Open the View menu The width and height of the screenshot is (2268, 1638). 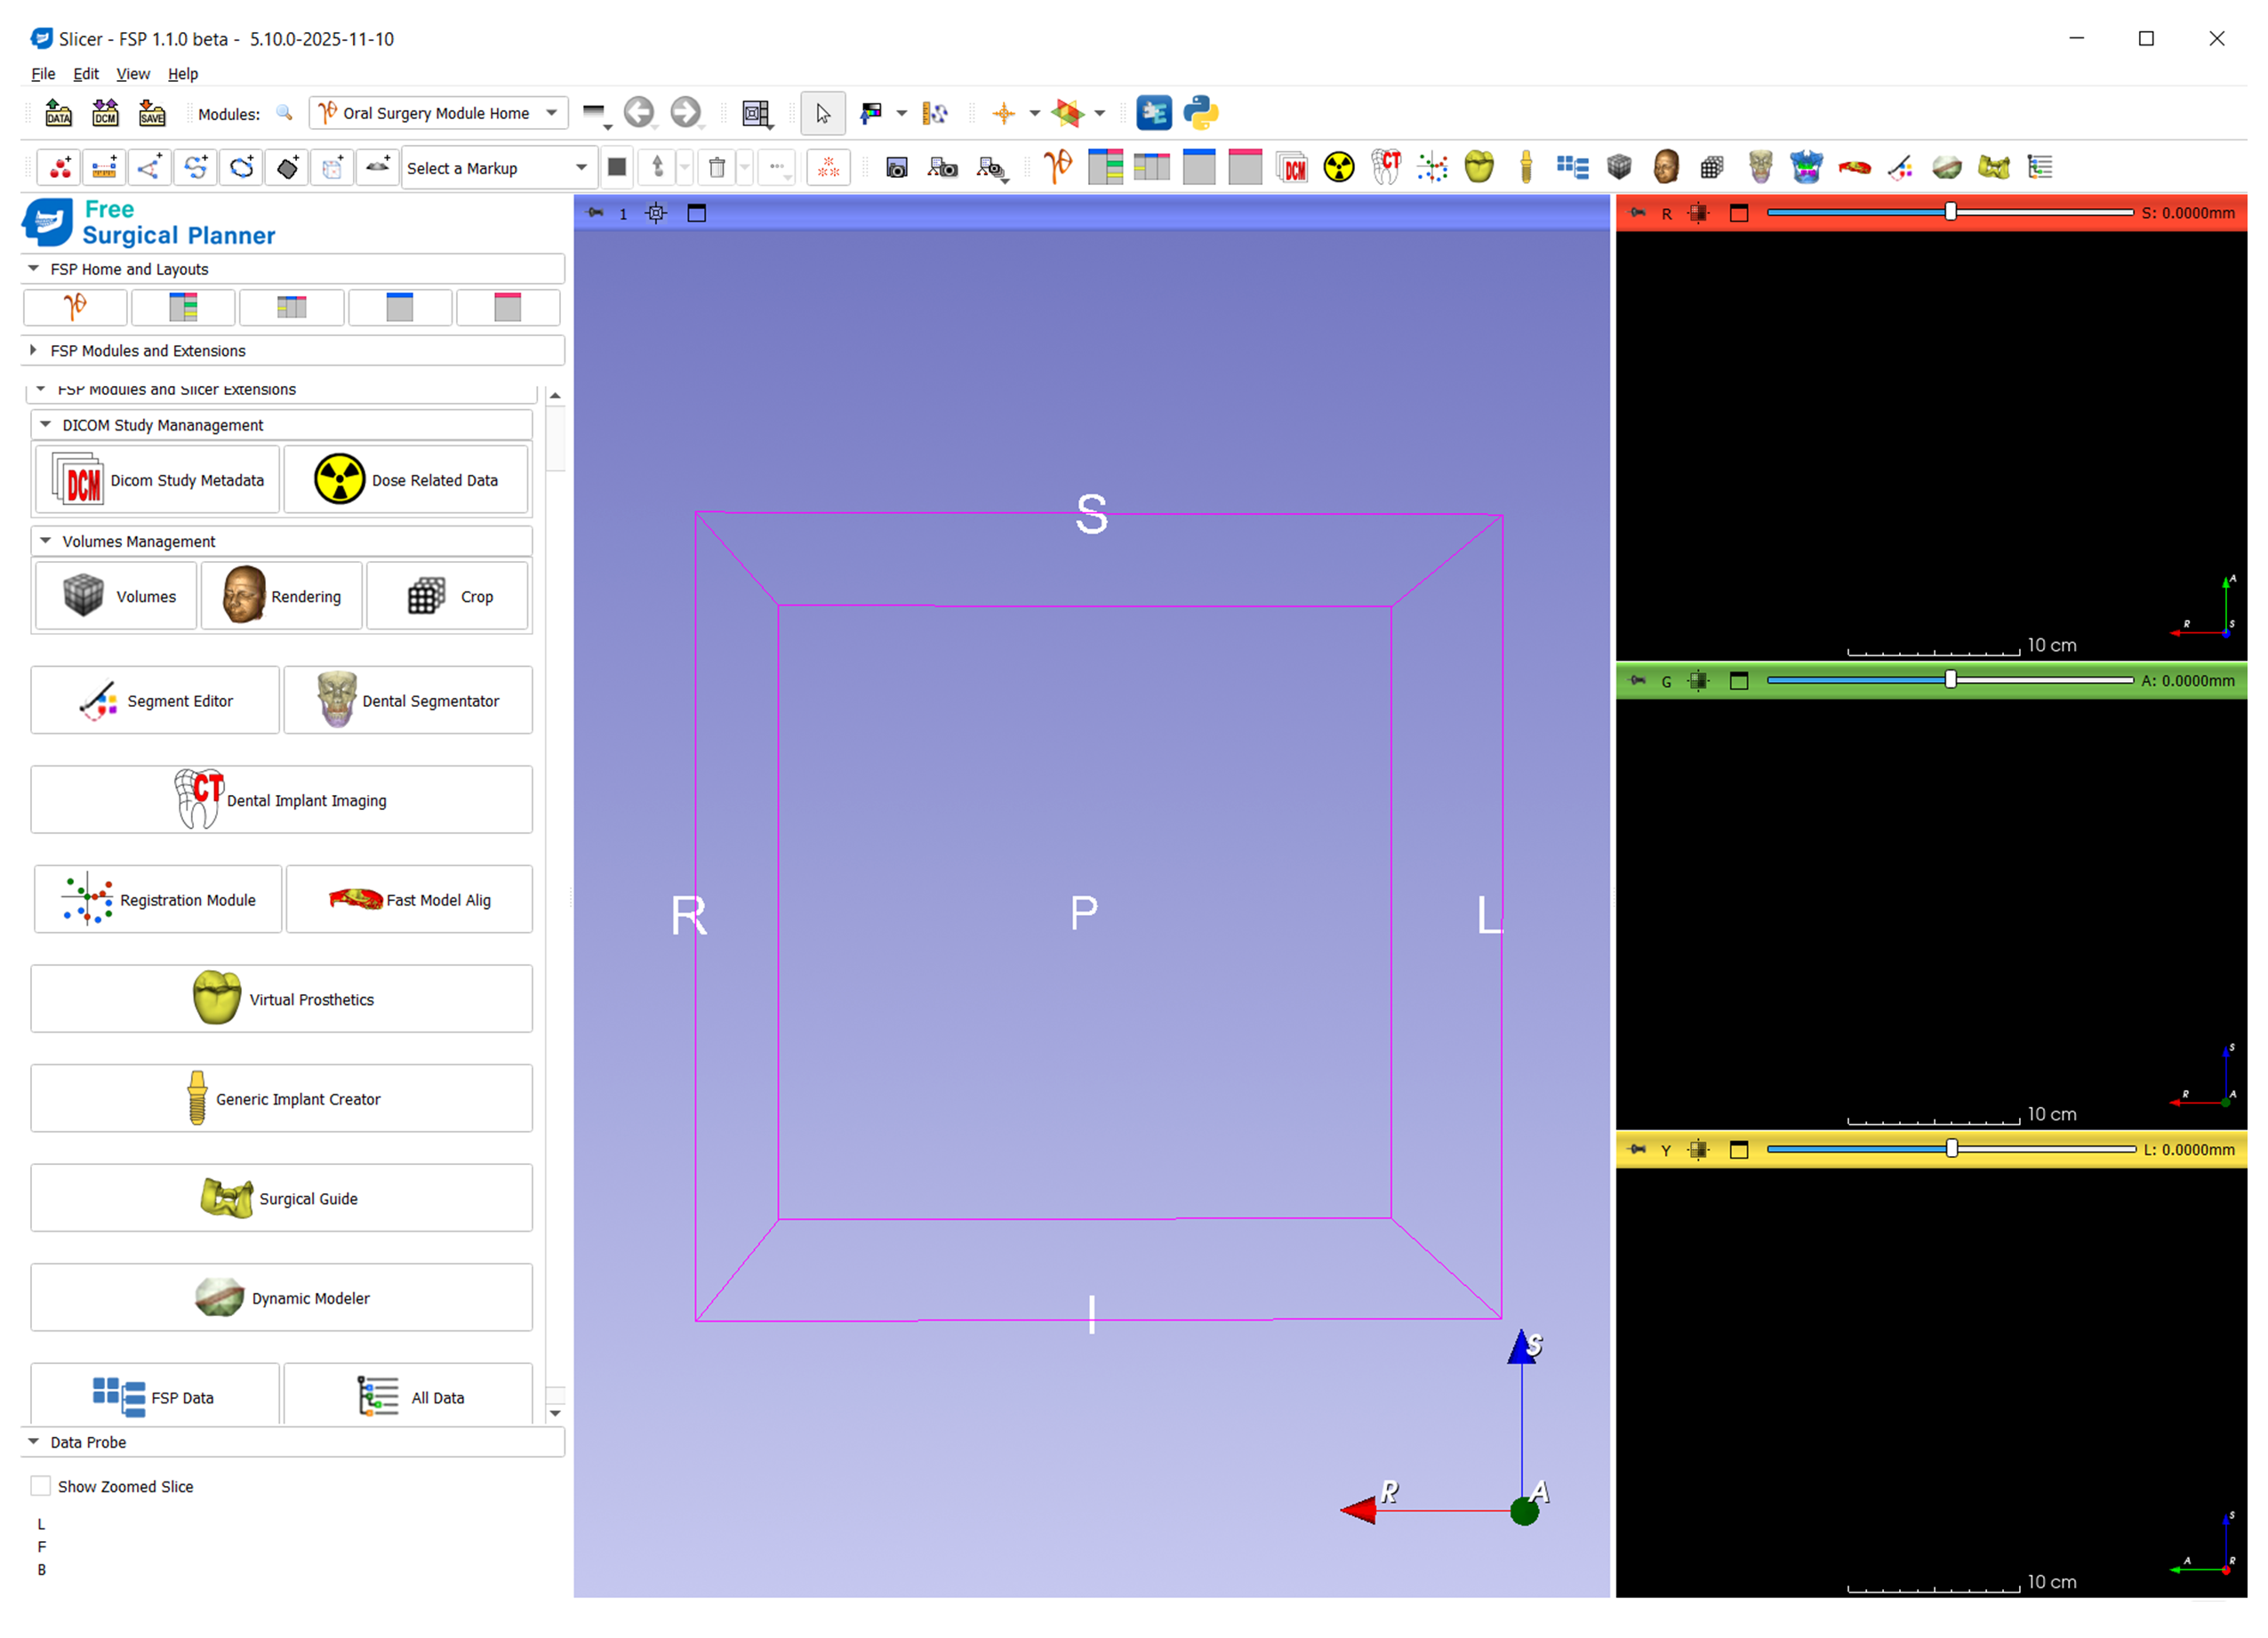tap(133, 73)
